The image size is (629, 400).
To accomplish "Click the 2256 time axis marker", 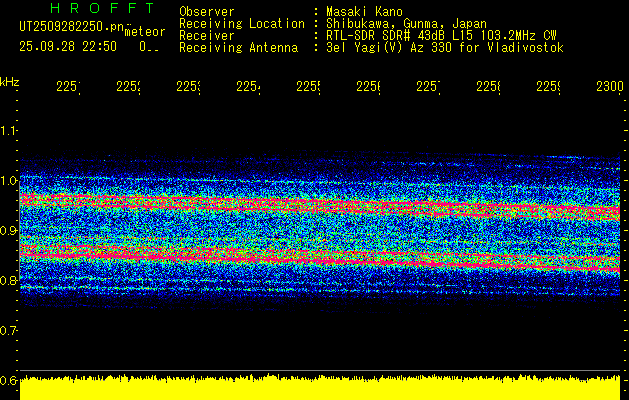I will point(368,87).
